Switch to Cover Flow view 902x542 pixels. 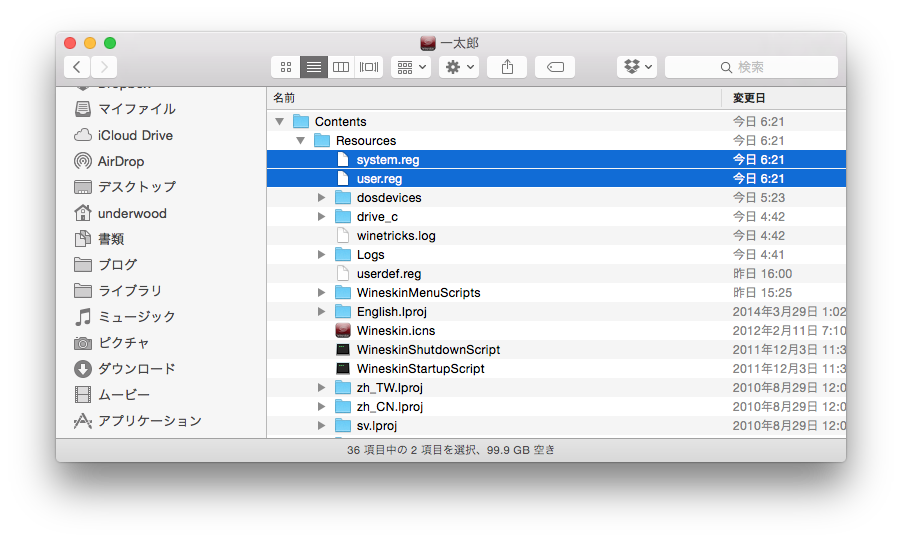click(x=369, y=67)
